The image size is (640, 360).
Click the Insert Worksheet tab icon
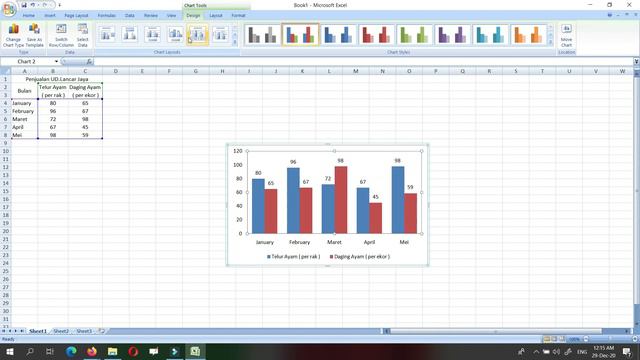102,331
